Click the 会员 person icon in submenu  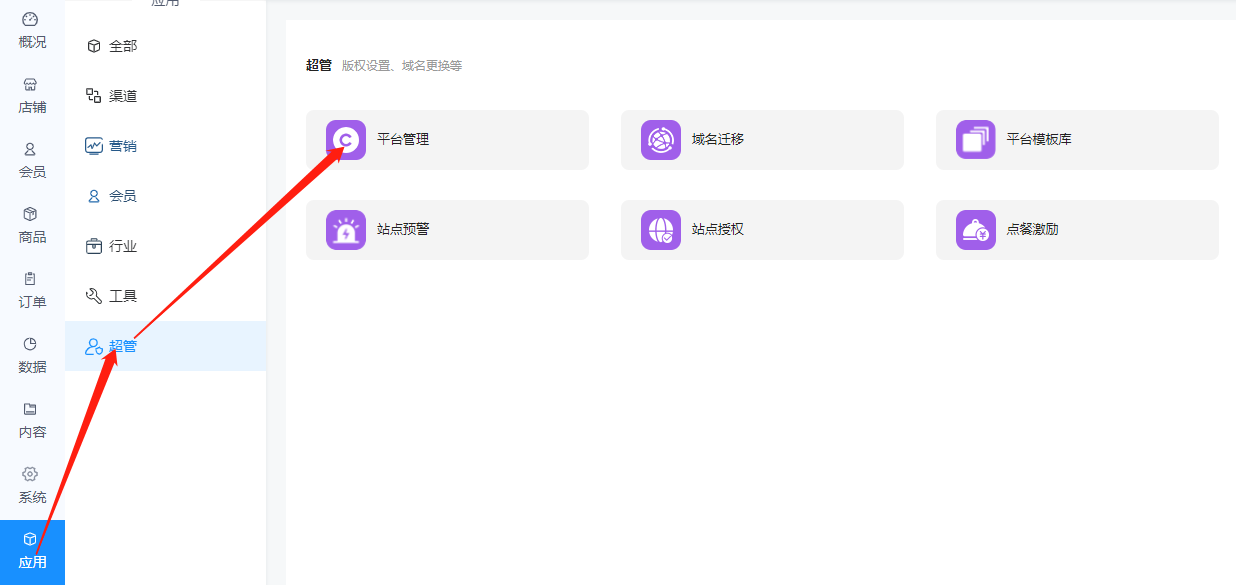point(94,196)
